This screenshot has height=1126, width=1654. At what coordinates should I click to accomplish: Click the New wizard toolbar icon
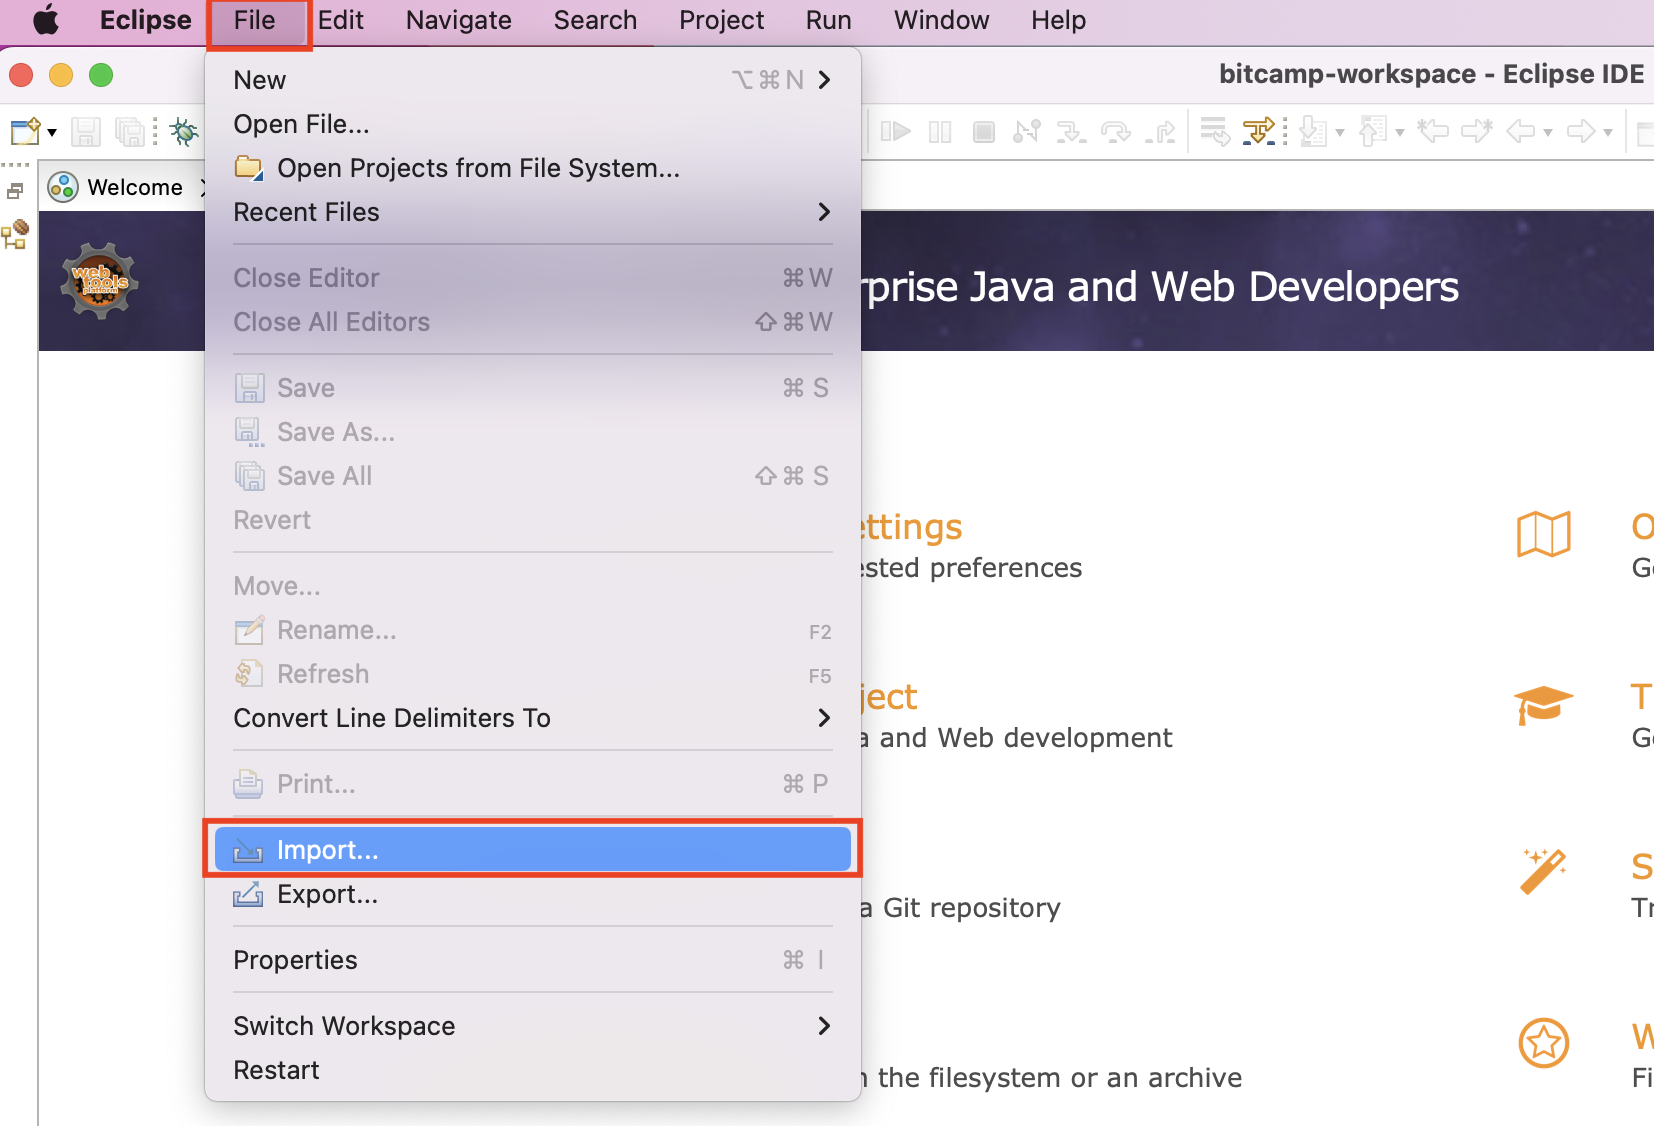(x=24, y=131)
